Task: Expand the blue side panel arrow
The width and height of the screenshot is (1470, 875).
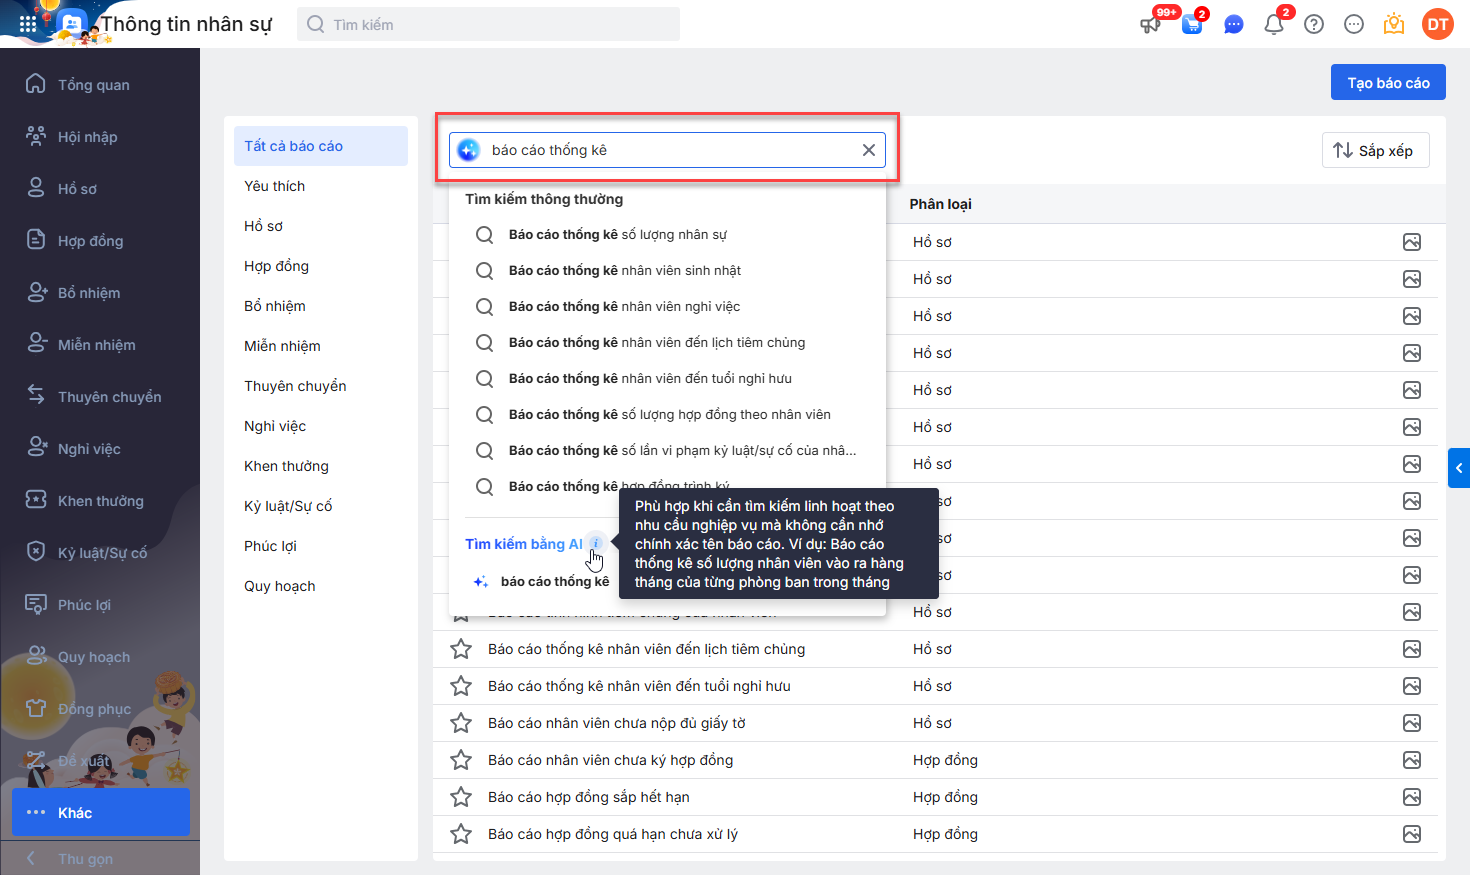Action: pos(1459,468)
